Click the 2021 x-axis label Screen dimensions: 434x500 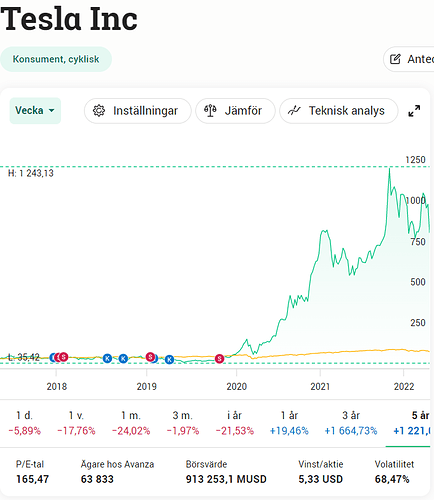point(320,387)
